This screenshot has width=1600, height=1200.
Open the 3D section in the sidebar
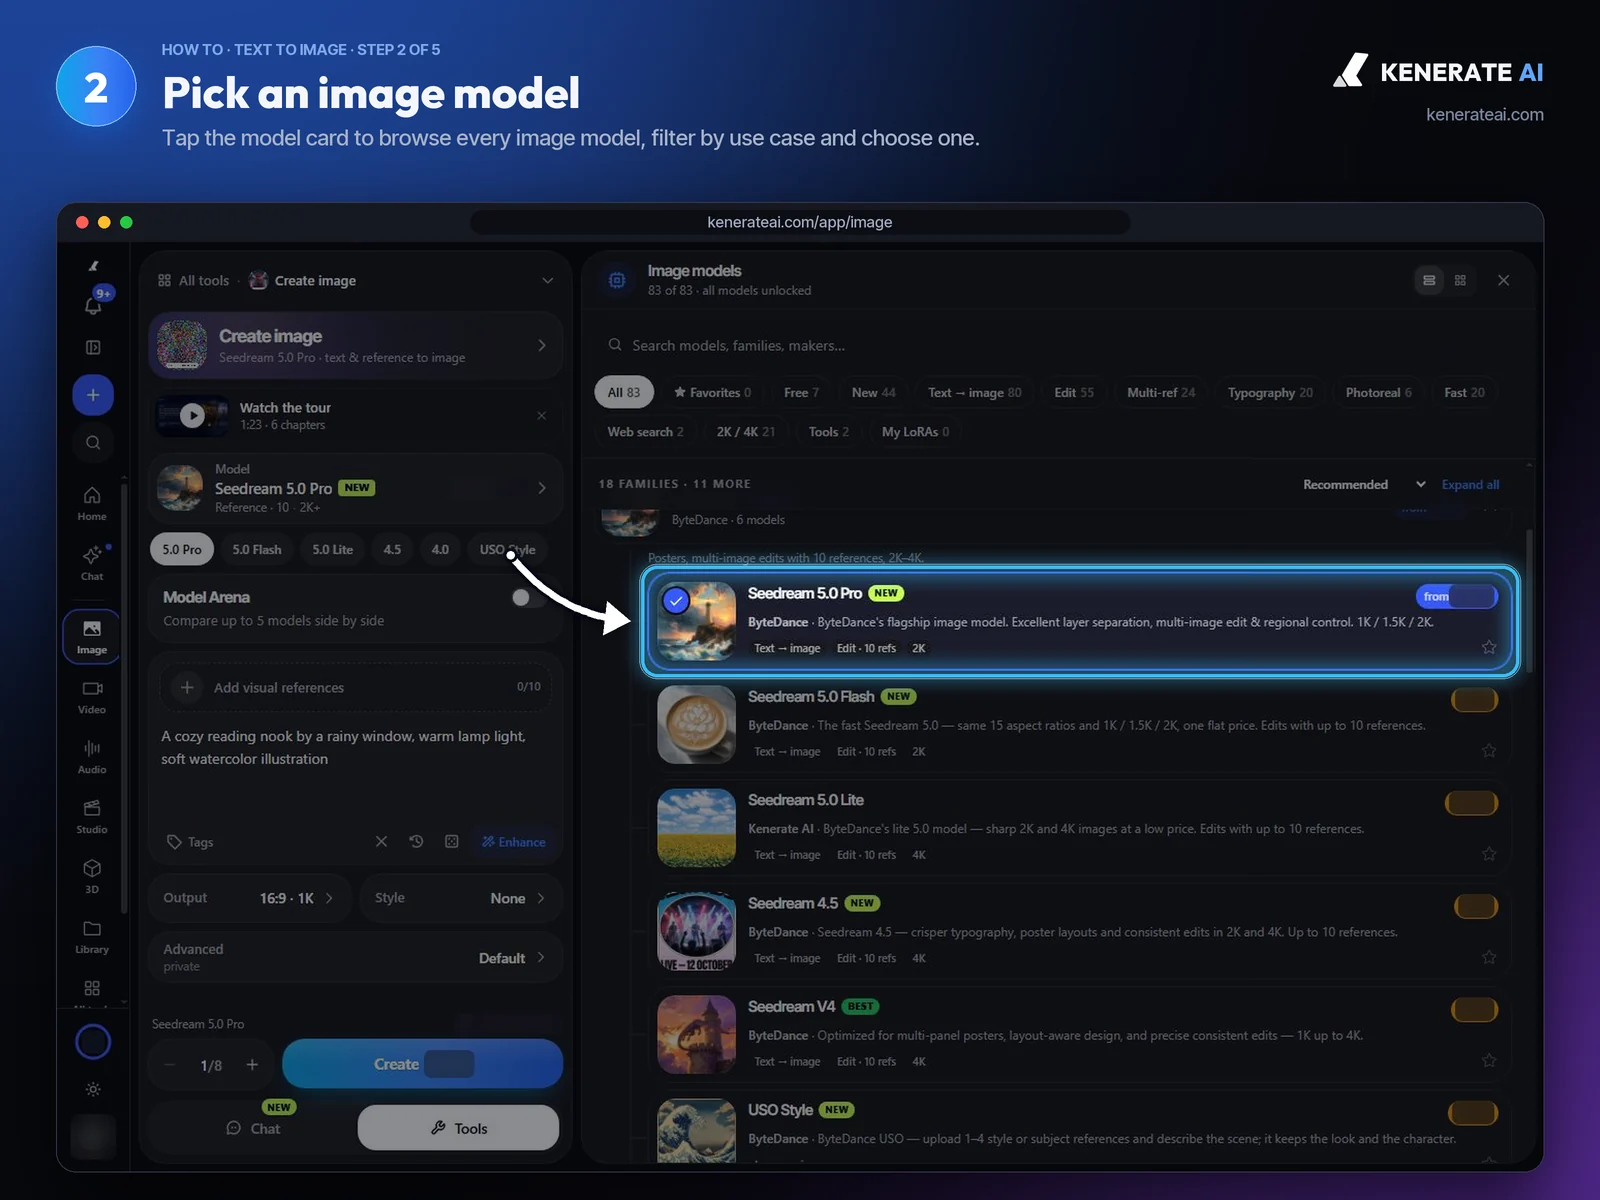[92, 876]
